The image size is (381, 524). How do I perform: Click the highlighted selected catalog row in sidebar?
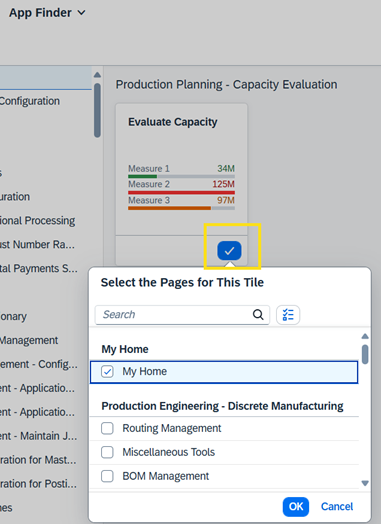(x=46, y=78)
